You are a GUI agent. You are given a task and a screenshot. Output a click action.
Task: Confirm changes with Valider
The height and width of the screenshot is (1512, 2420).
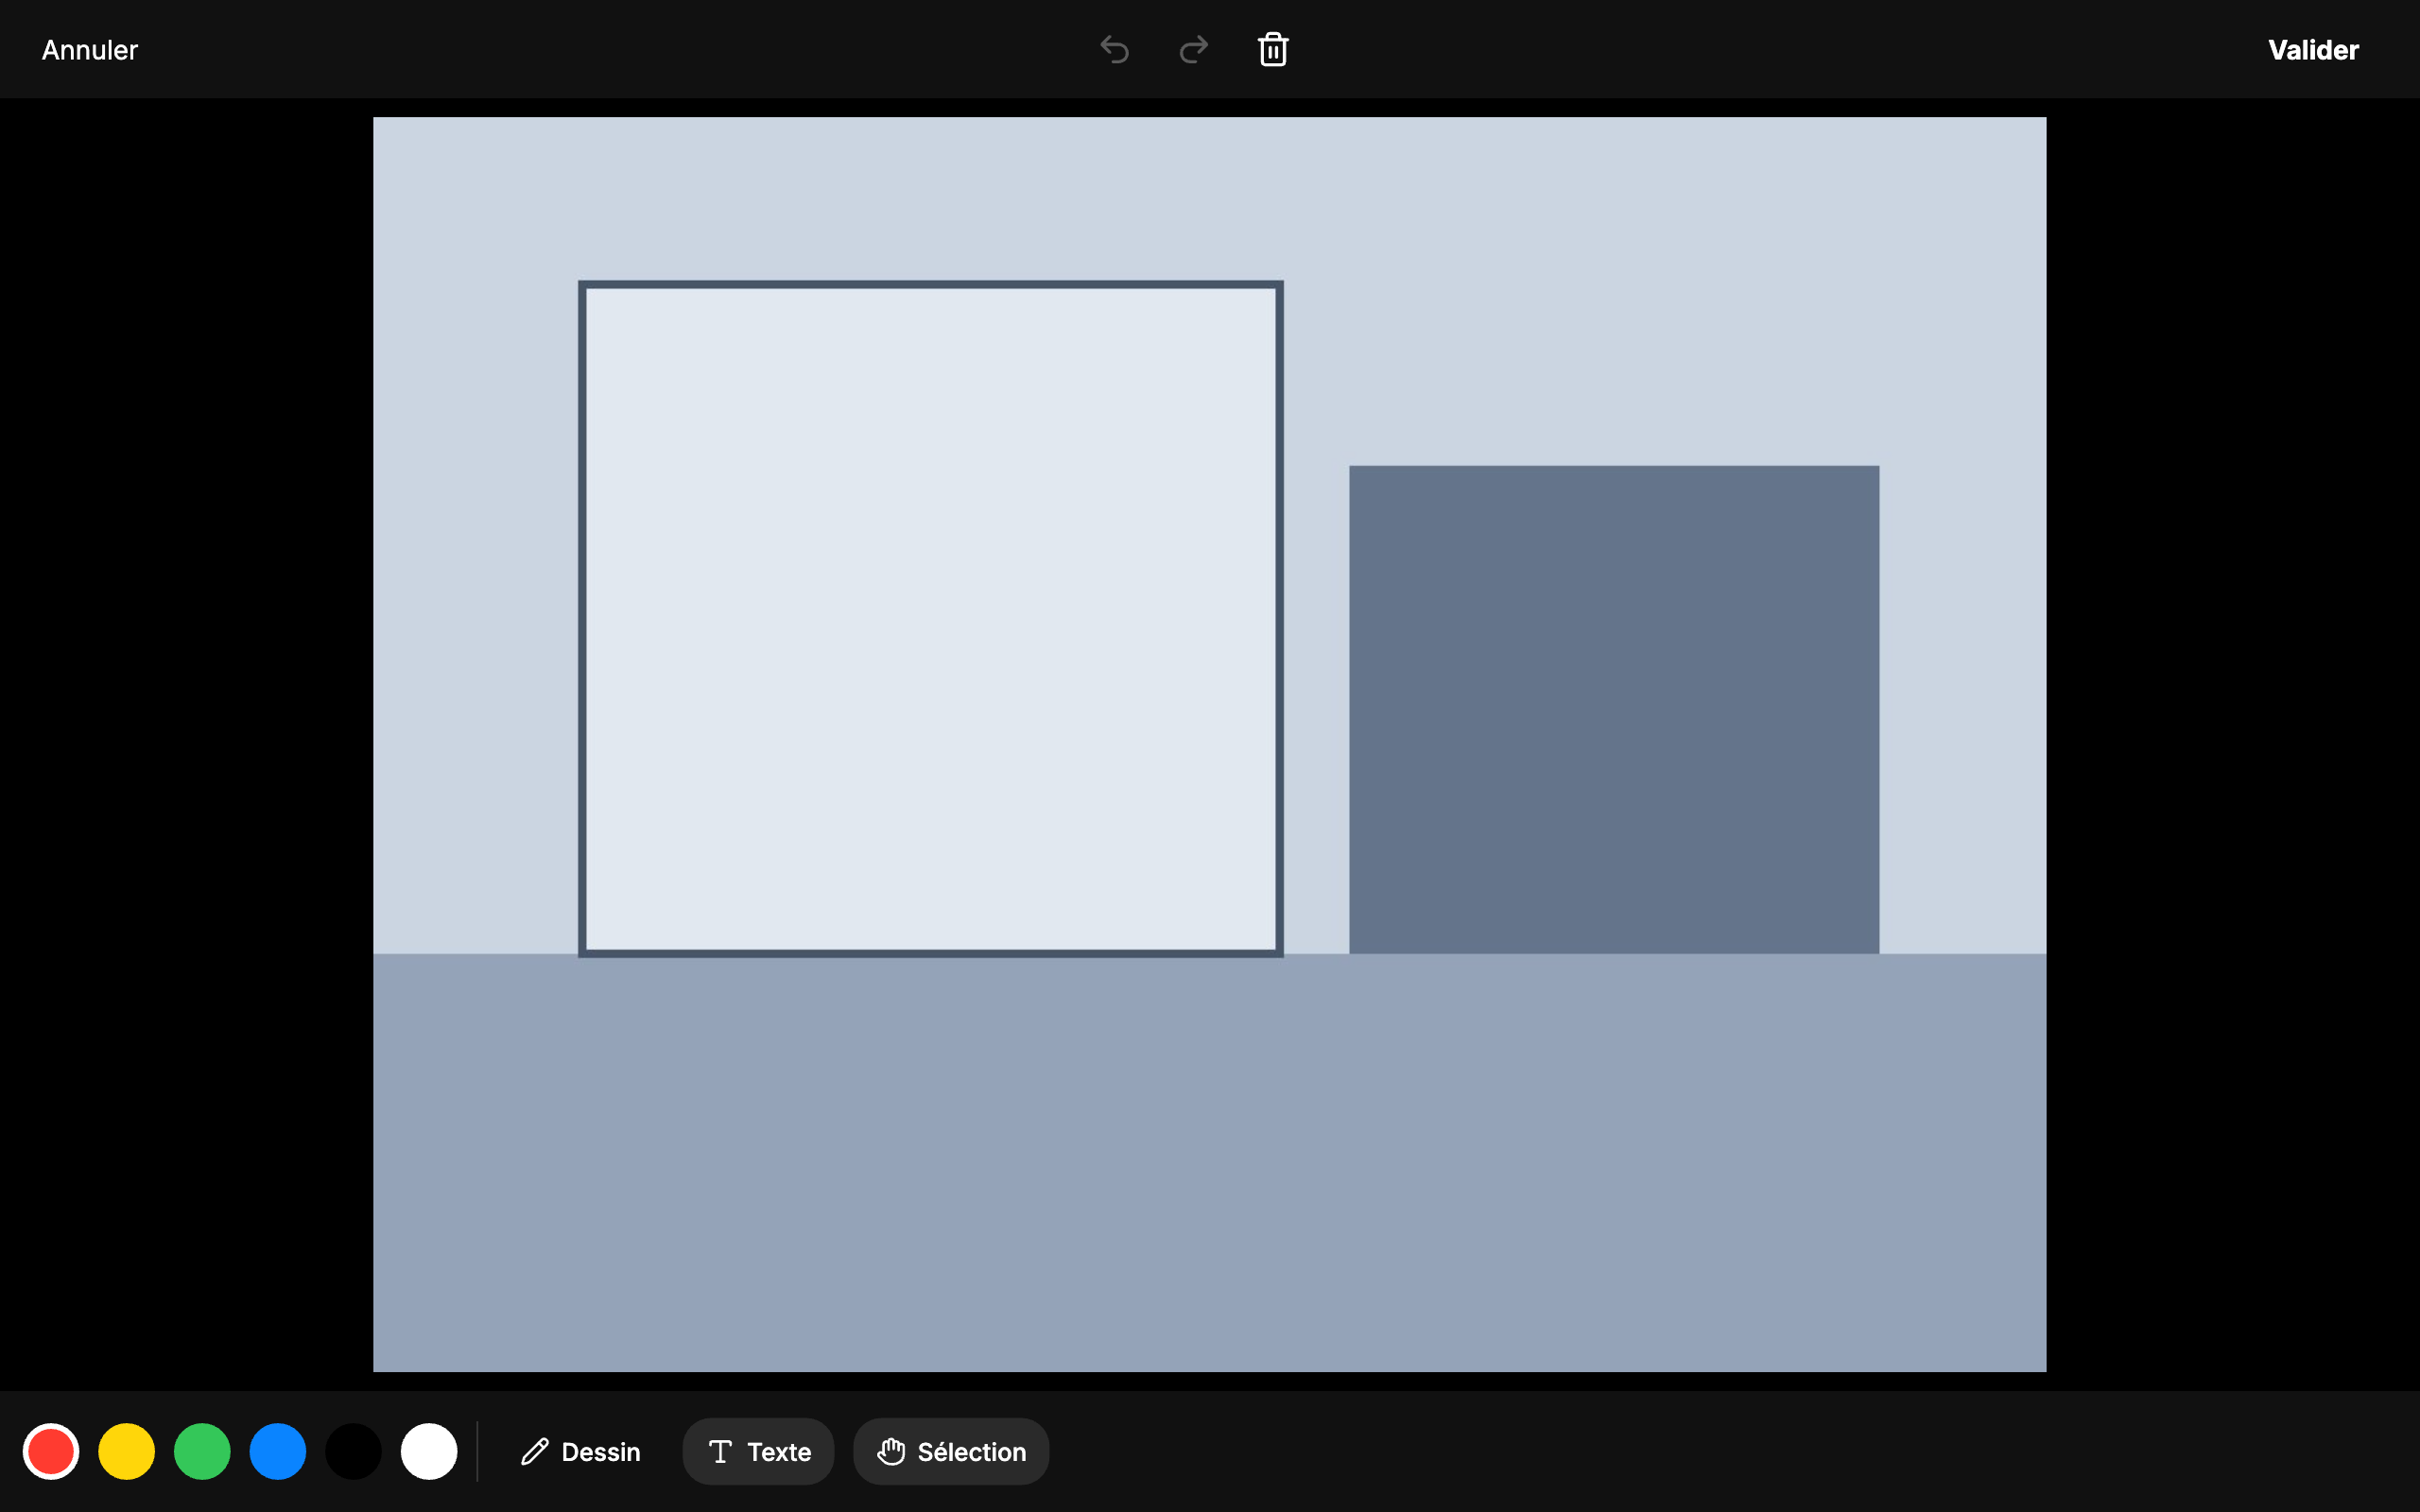[x=2313, y=50]
